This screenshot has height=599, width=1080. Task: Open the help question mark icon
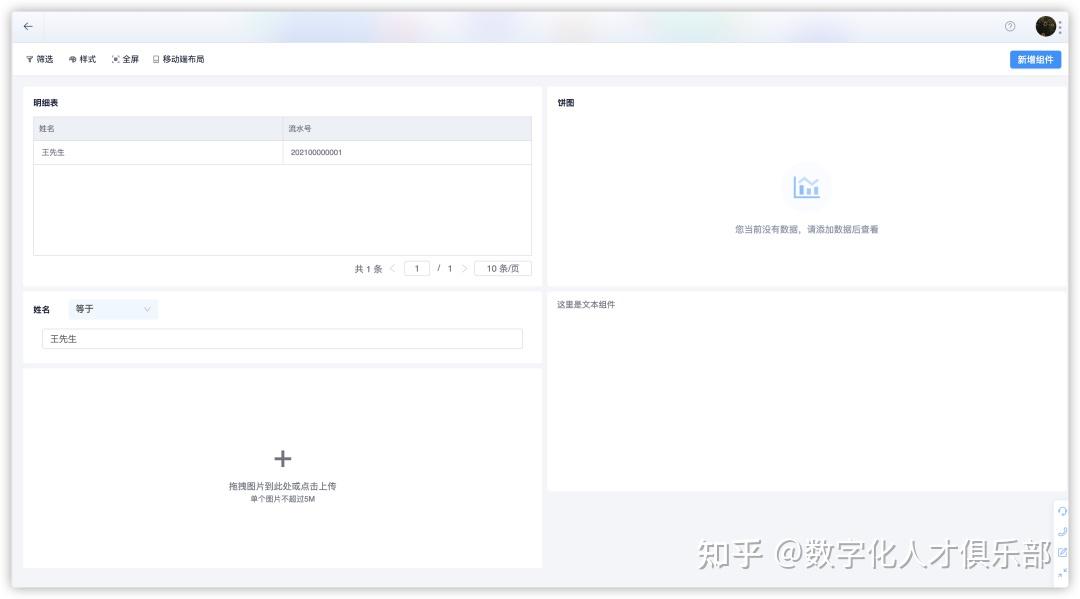click(1010, 26)
